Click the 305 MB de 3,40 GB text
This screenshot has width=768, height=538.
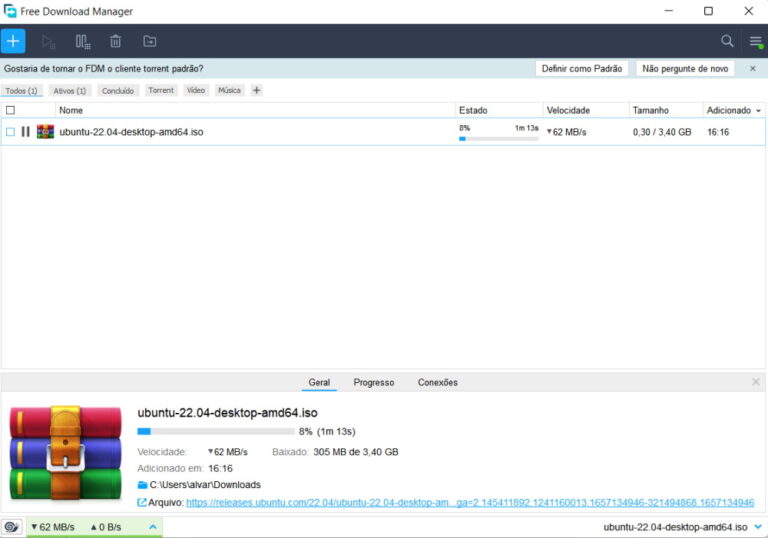coord(356,452)
